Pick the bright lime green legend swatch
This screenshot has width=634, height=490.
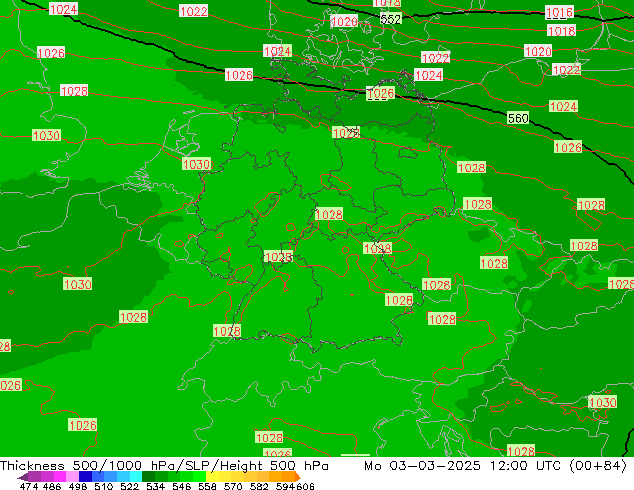199,477
